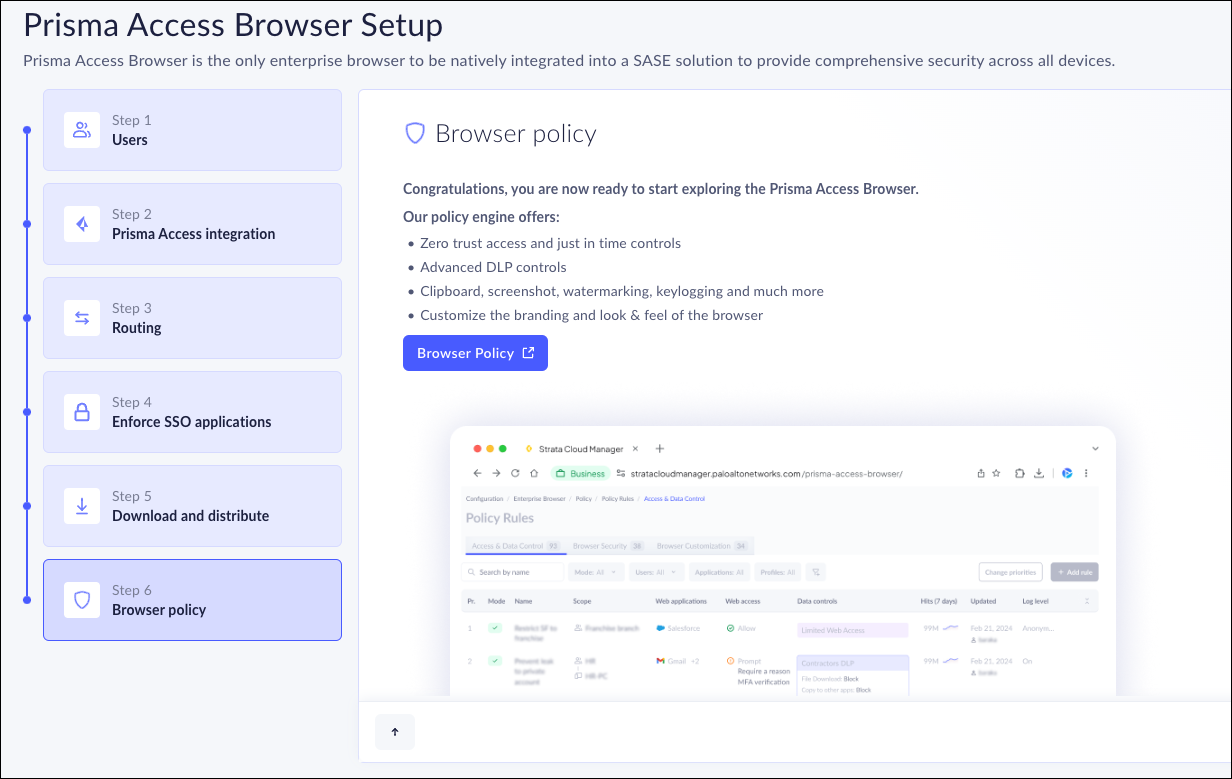1232x779 pixels.
Task: Click the padlock icon for Enforce SSO applications
Action: pos(82,412)
